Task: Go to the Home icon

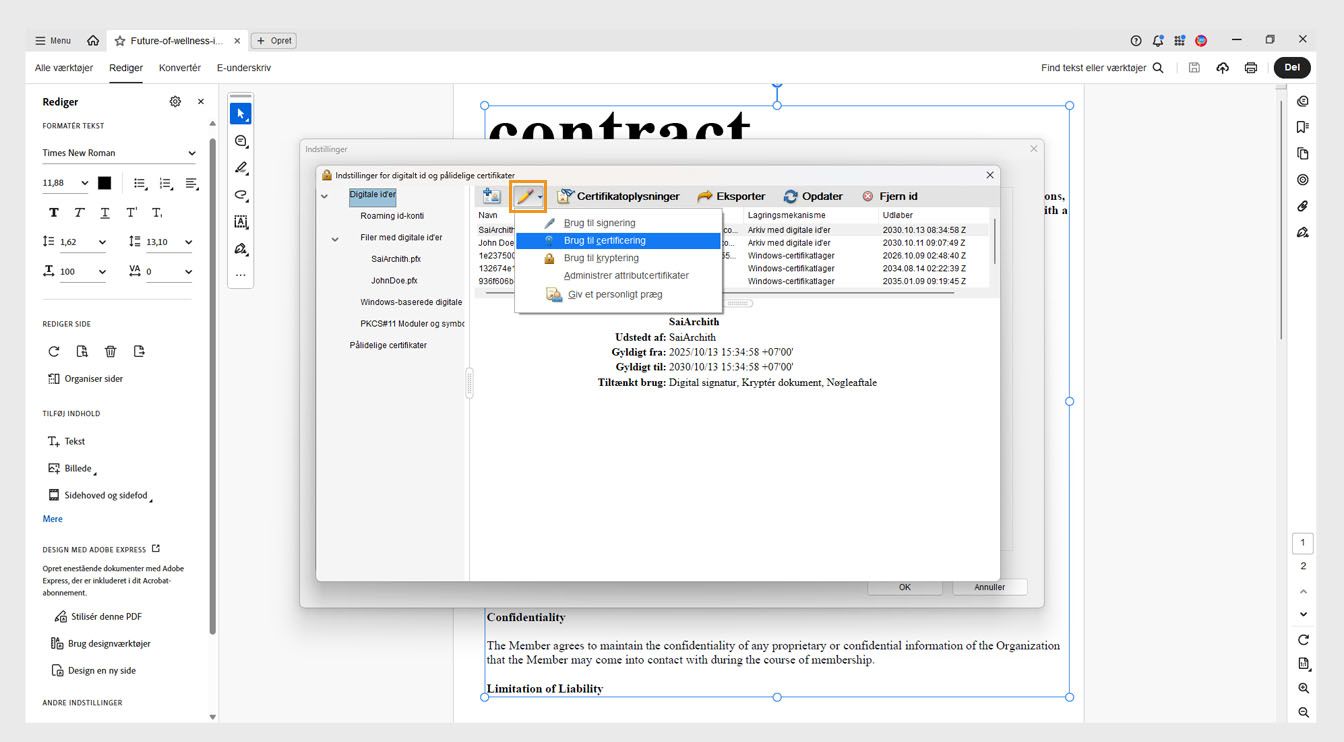Action: coord(93,41)
